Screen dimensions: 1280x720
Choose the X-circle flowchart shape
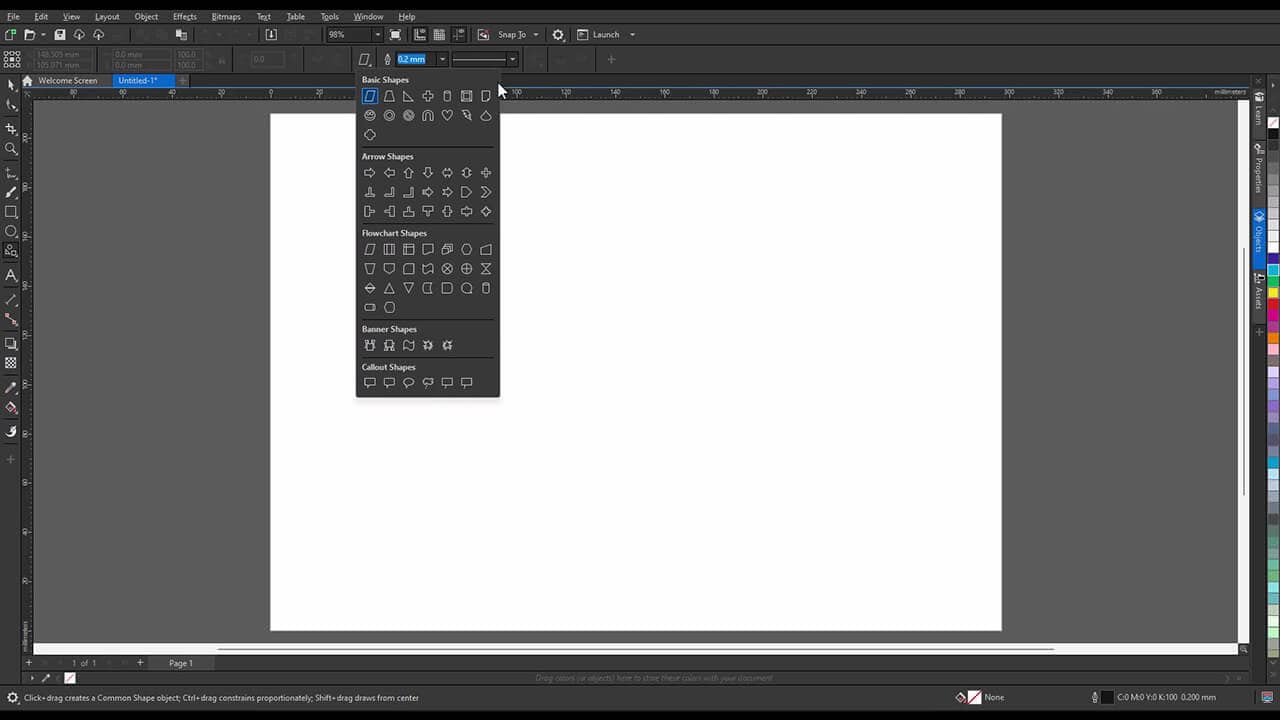pos(447,269)
